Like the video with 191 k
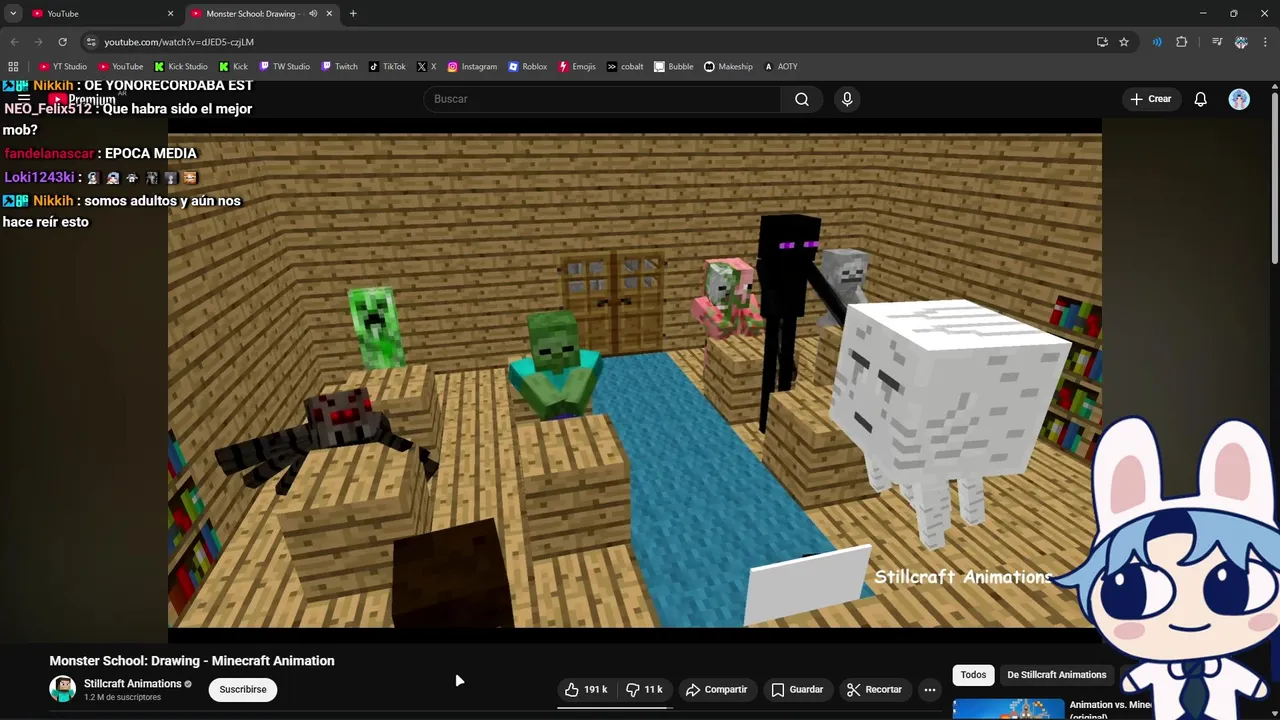1280x720 pixels. (586, 689)
